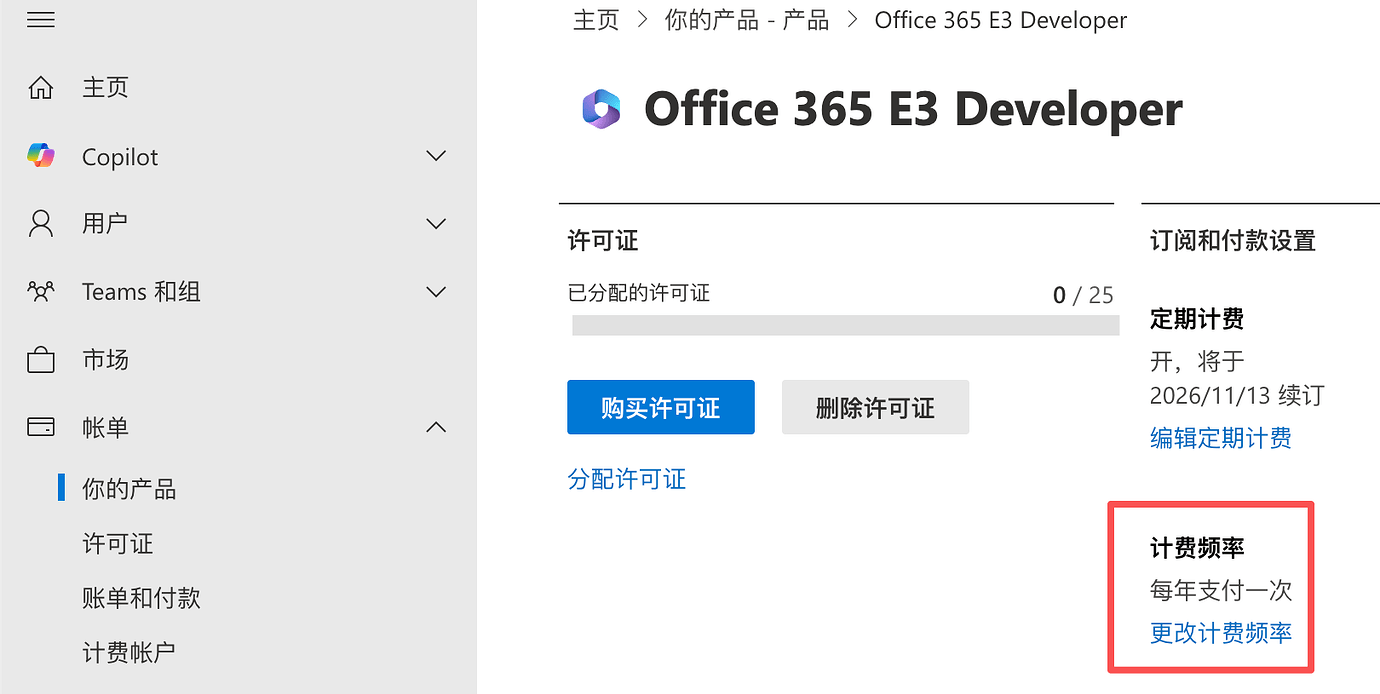
Task: Expand the Copilot sidebar section
Action: (436, 155)
